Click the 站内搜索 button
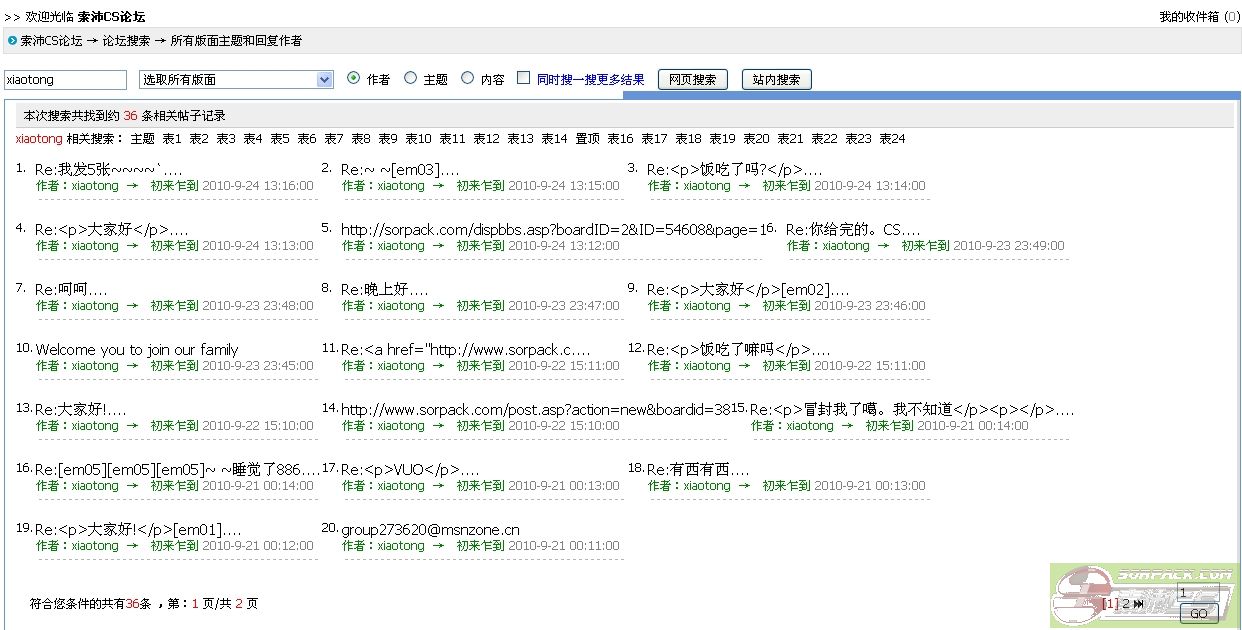This screenshot has width=1242, height=630. coord(776,79)
